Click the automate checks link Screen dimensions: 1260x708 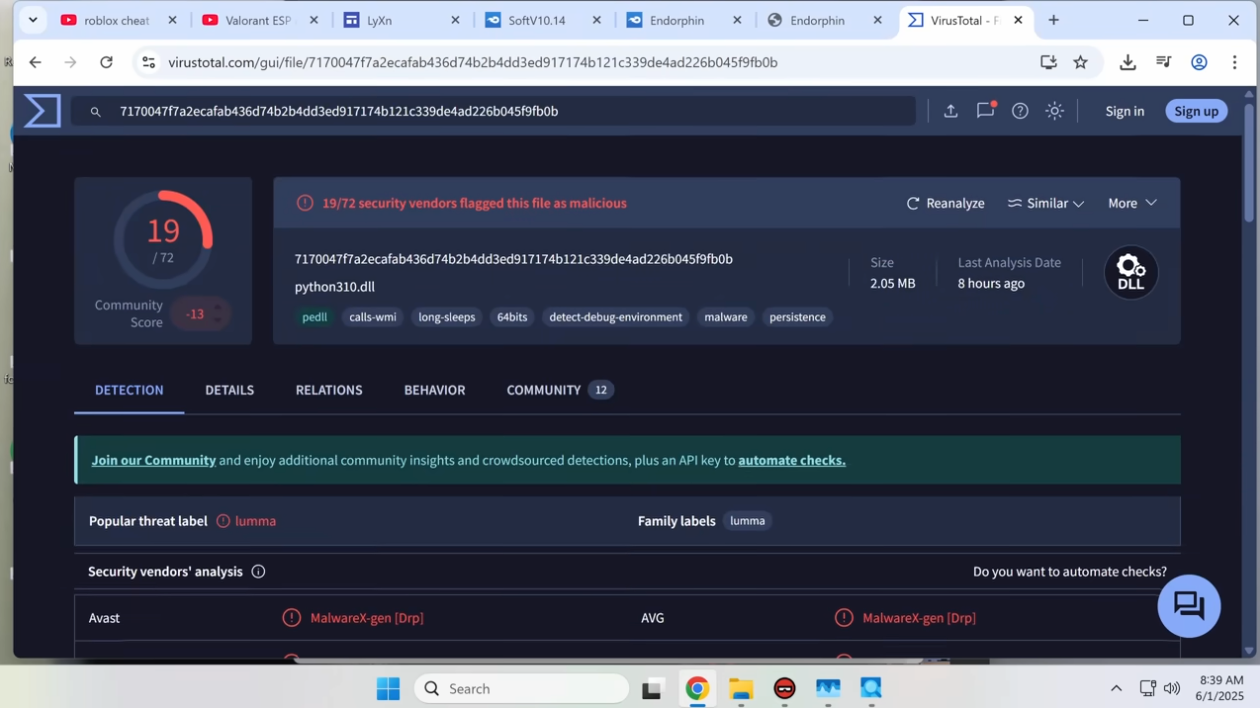(x=792, y=460)
